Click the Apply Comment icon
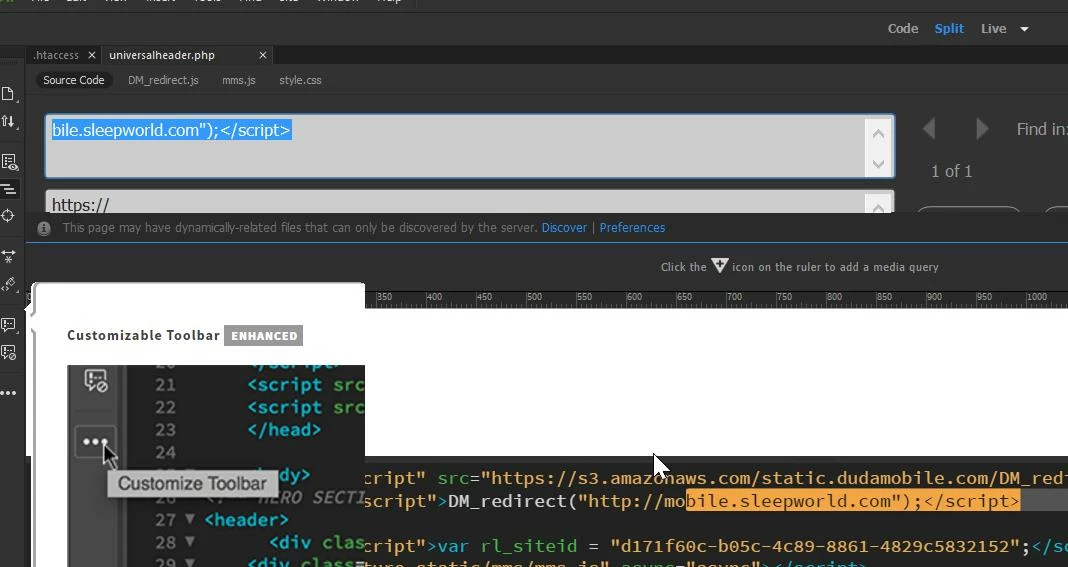The width and height of the screenshot is (1068, 567). (x=8, y=325)
